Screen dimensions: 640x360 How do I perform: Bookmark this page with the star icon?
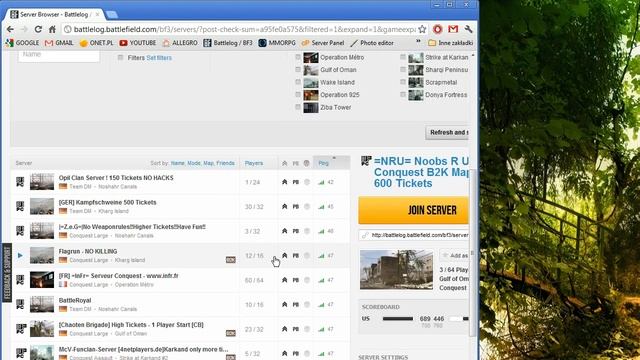pos(422,29)
